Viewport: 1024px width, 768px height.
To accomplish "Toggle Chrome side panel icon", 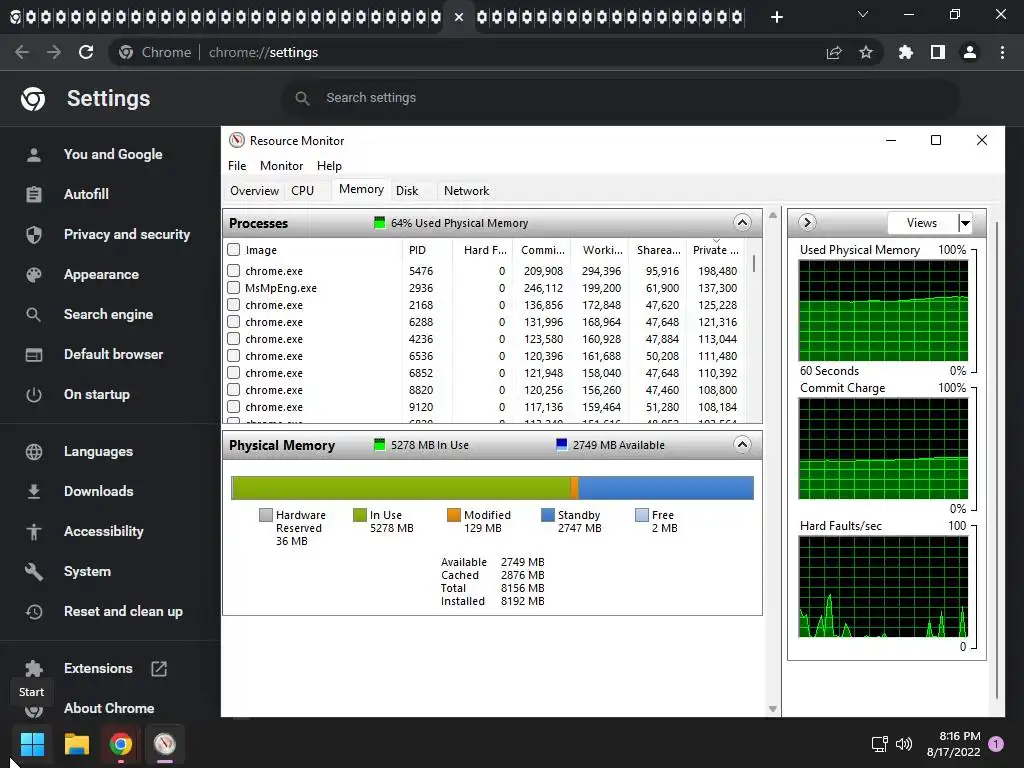I will (x=938, y=52).
